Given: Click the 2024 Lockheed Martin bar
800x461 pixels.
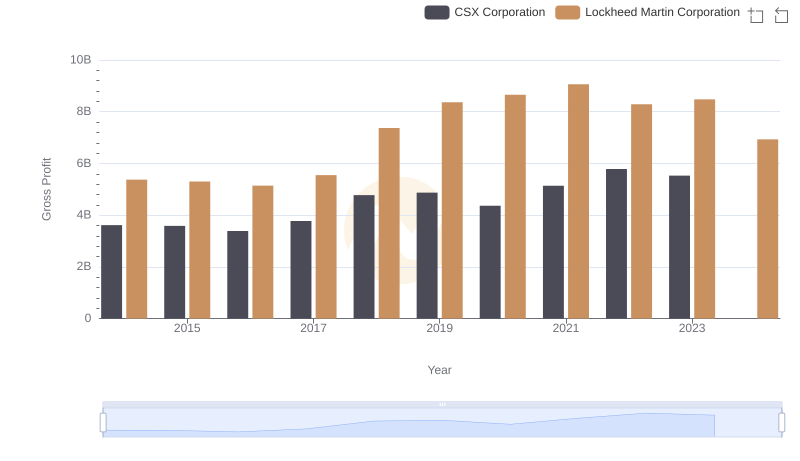Looking at the screenshot, I should click(768, 229).
